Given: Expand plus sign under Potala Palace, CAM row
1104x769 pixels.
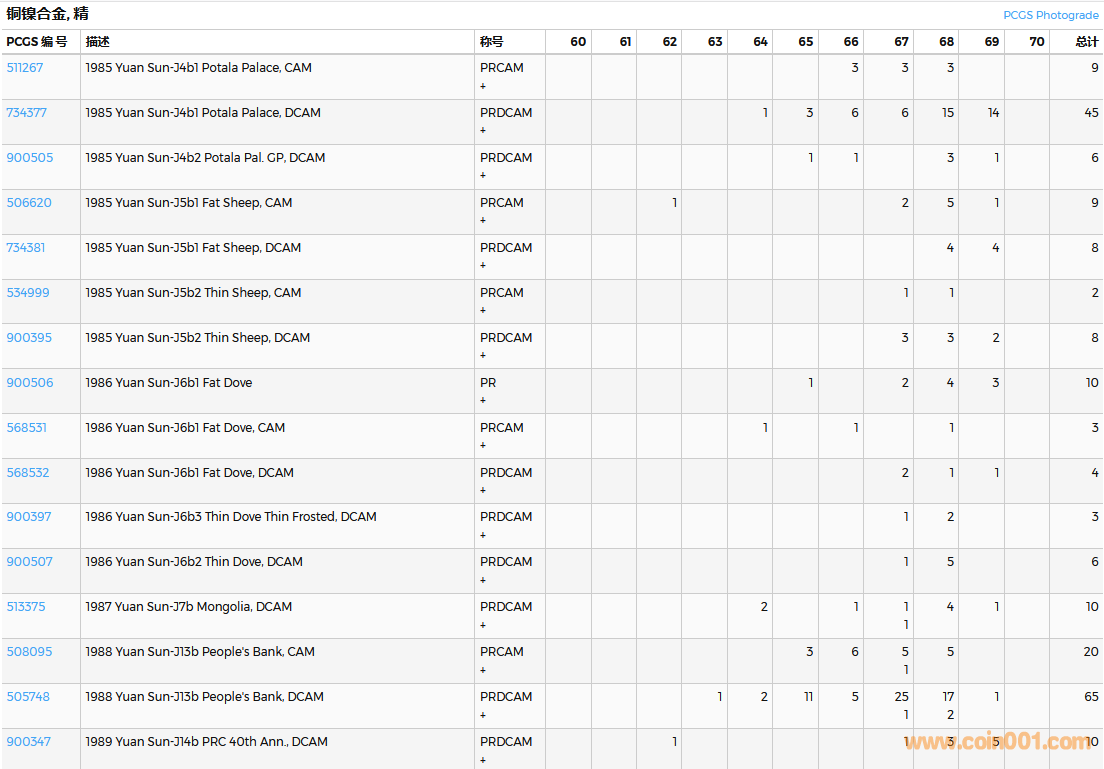Looking at the screenshot, I should coord(483,86).
